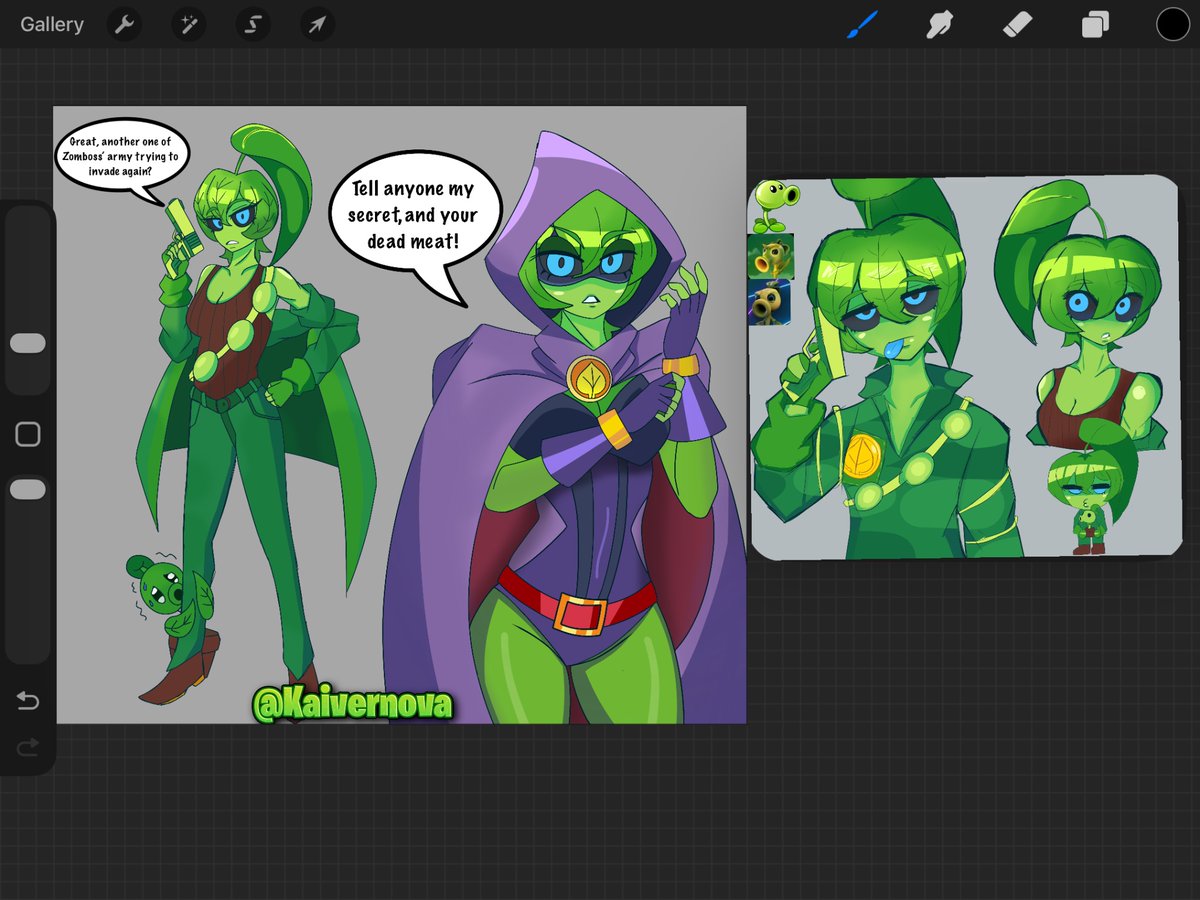The height and width of the screenshot is (900, 1200).
Task: Open the active color picker circle
Action: coord(1173,24)
